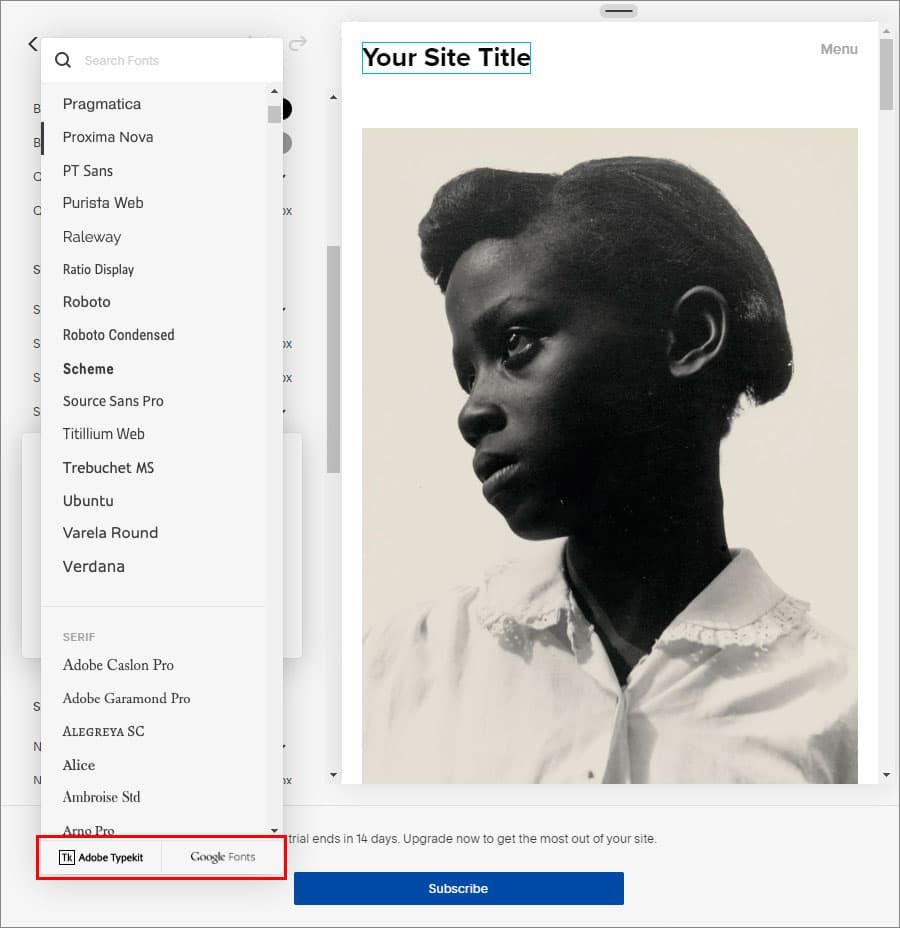Select the Roboto Condensed font
Viewport: 900px width, 928px height.
(118, 335)
